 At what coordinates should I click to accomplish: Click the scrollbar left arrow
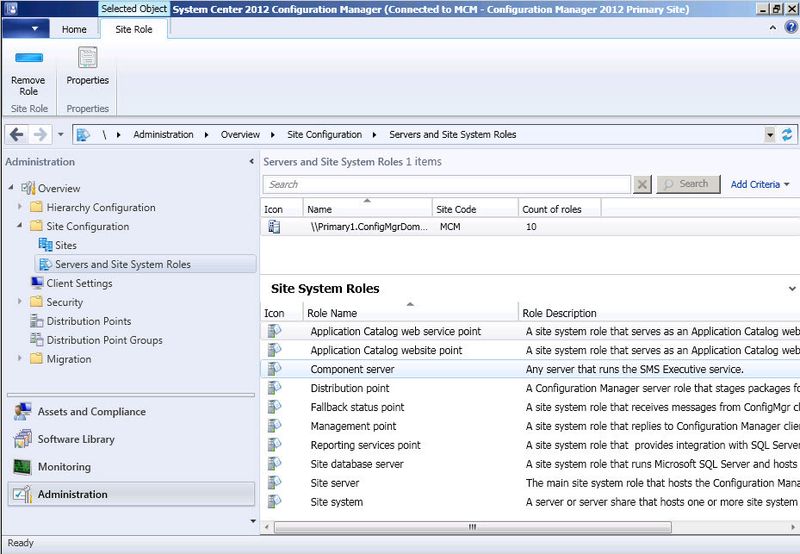click(267, 527)
